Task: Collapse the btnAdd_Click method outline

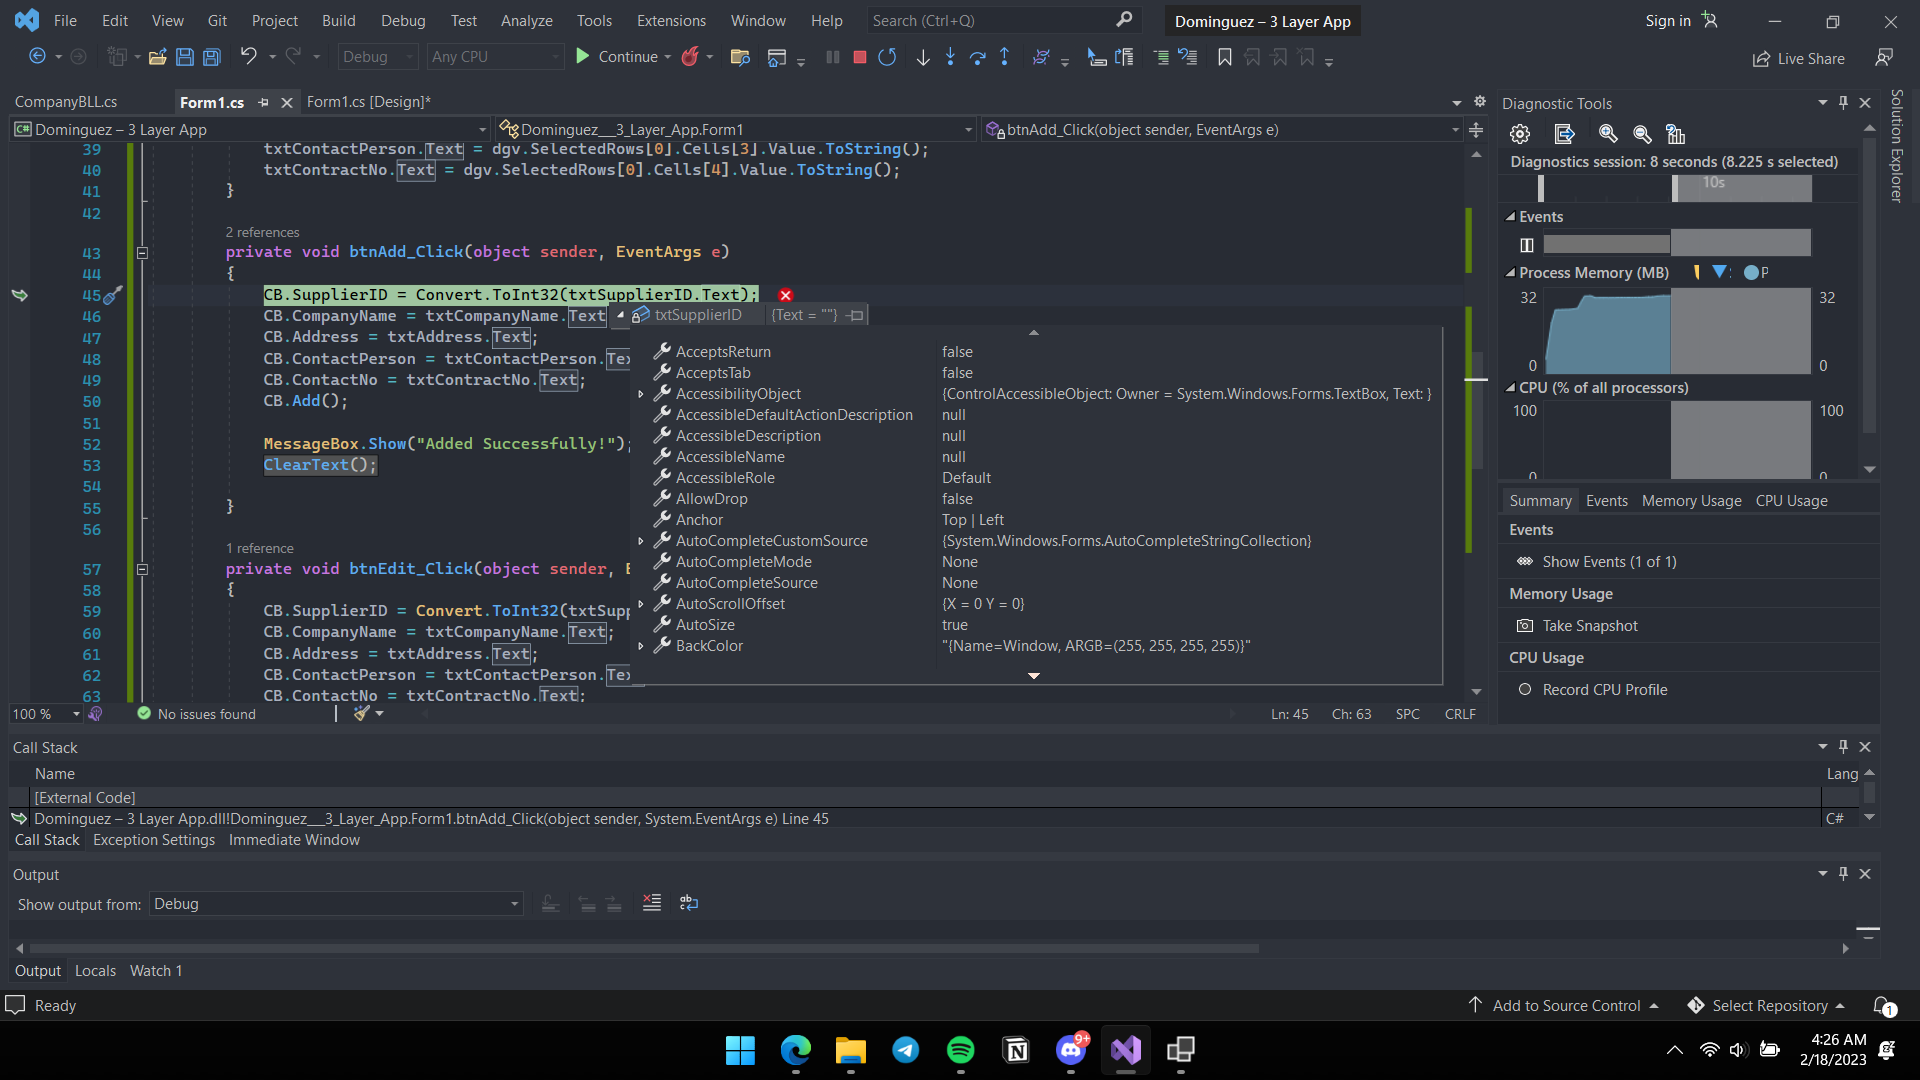Action: click(x=142, y=253)
